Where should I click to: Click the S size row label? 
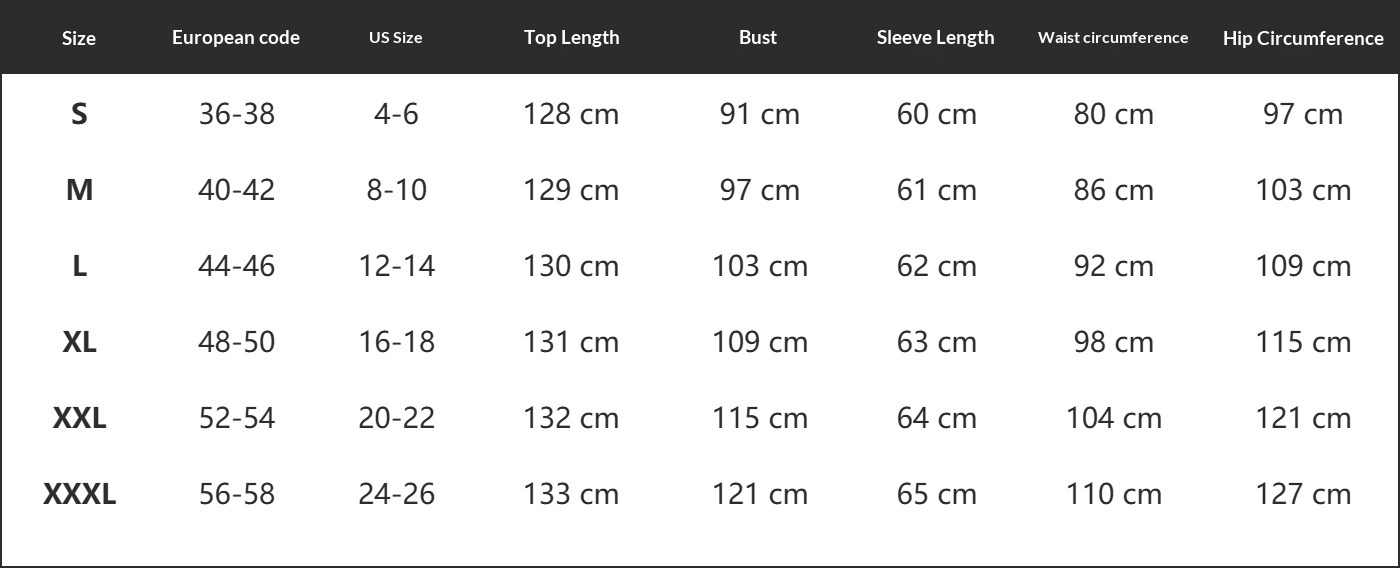(79, 114)
